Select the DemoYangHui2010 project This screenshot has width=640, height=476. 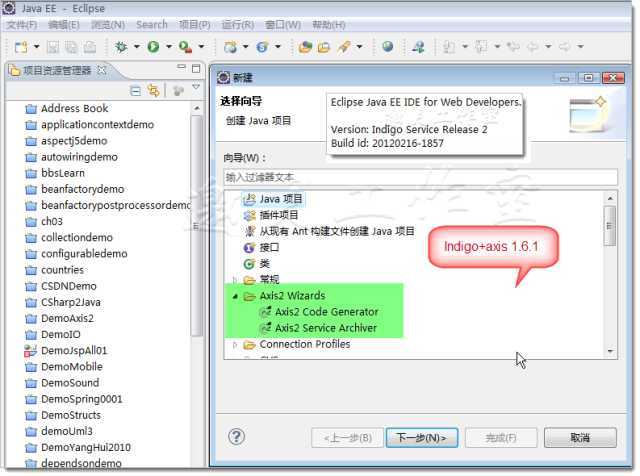pos(78,447)
